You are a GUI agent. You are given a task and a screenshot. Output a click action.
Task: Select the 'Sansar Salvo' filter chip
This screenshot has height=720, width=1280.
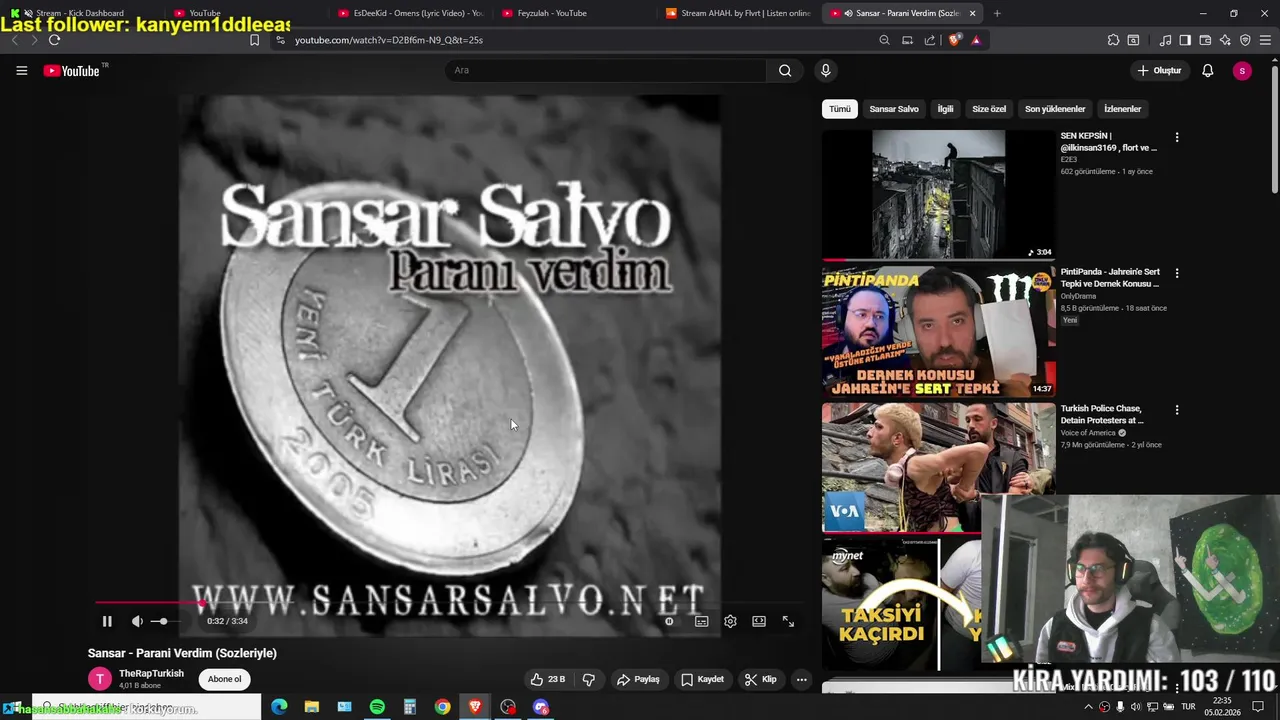click(x=894, y=109)
